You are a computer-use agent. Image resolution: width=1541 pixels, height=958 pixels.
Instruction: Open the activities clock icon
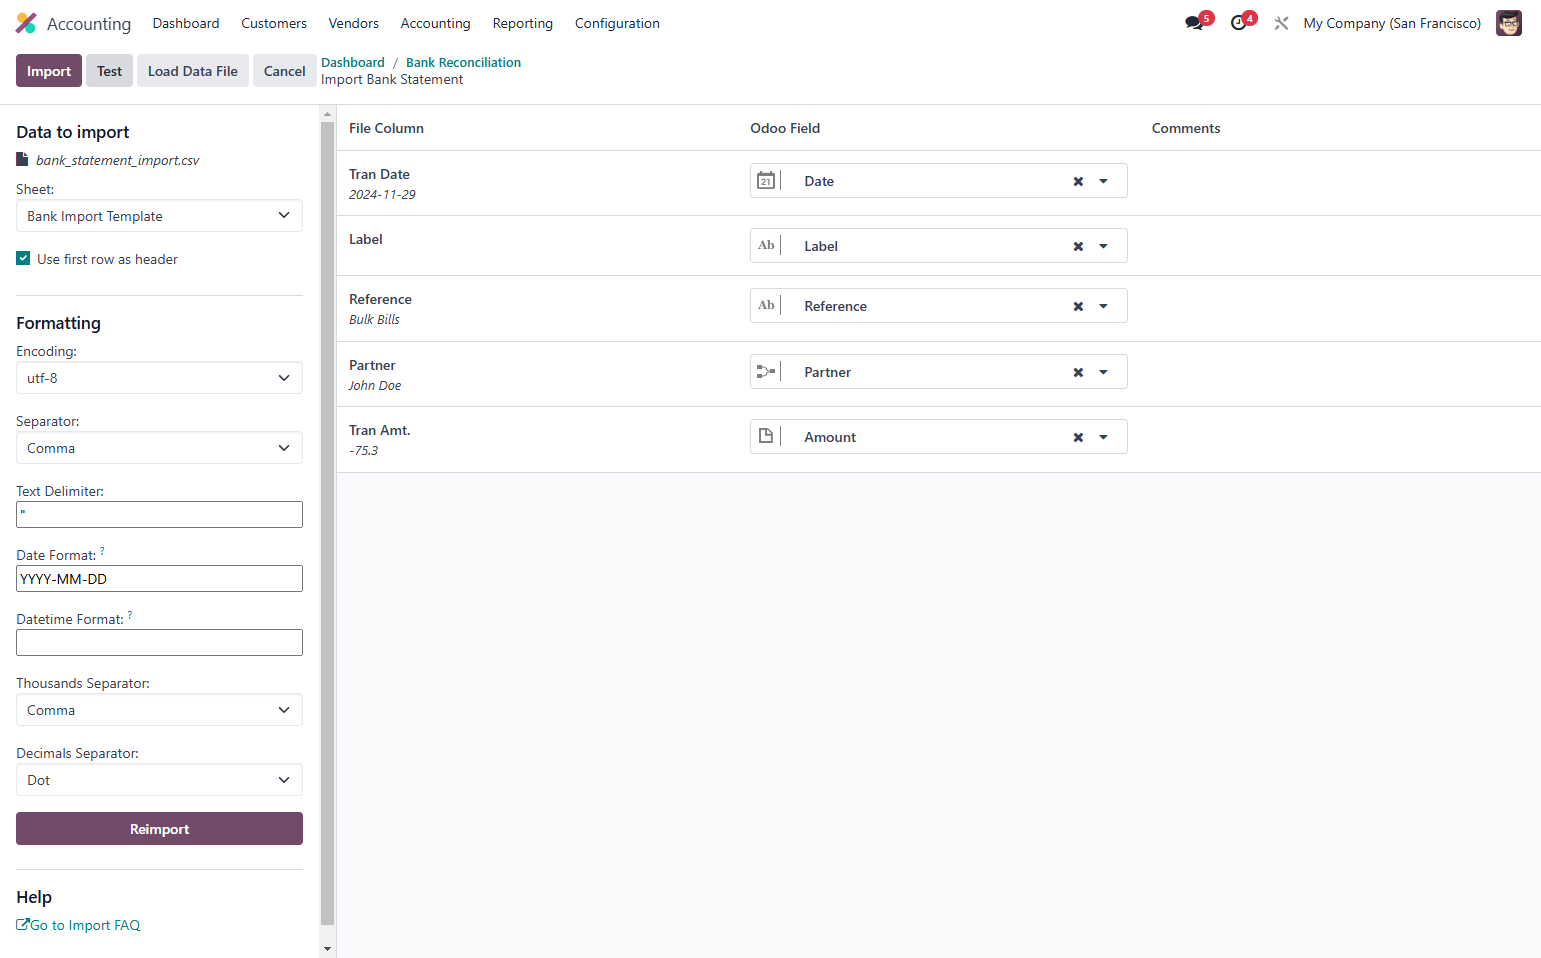click(1239, 23)
